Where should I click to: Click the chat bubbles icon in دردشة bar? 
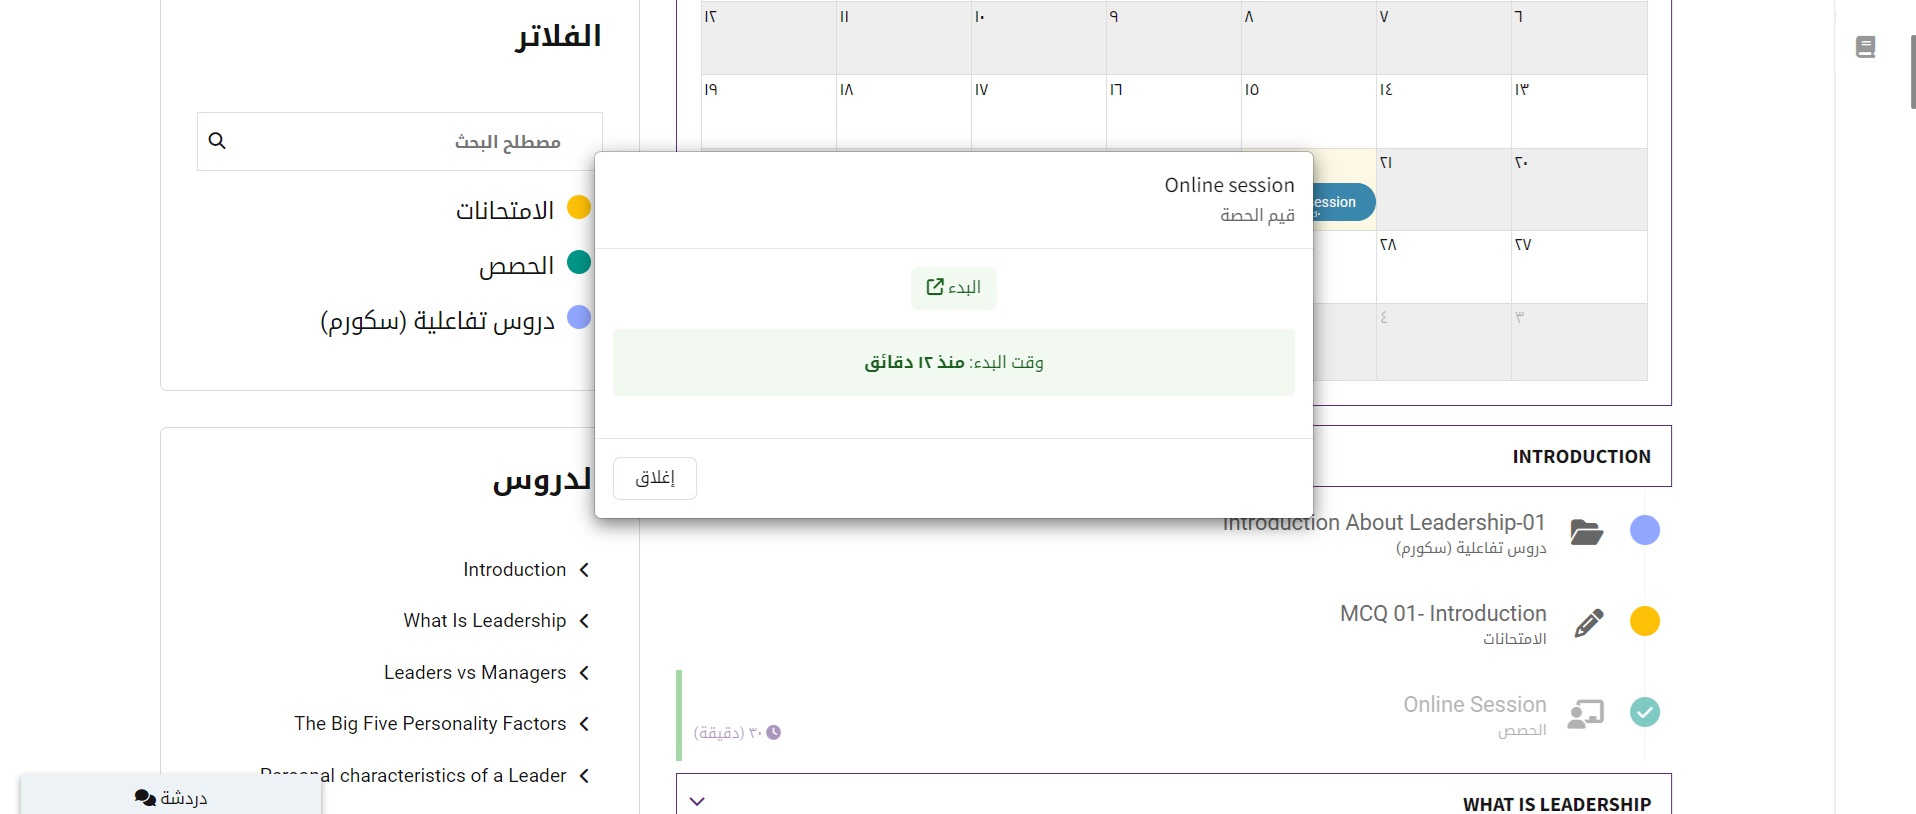click(145, 798)
